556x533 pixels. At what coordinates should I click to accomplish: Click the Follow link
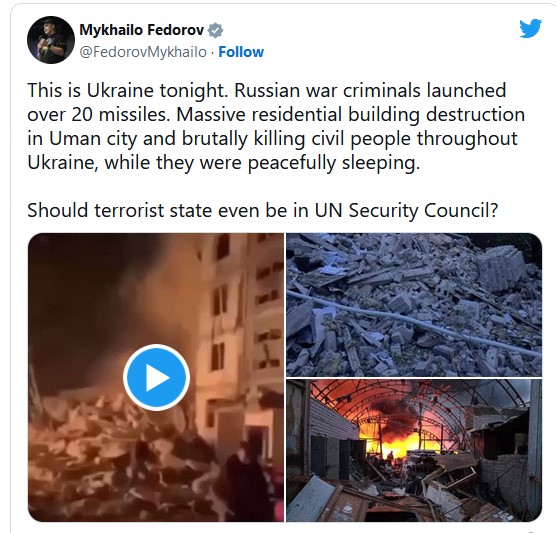coord(241,52)
